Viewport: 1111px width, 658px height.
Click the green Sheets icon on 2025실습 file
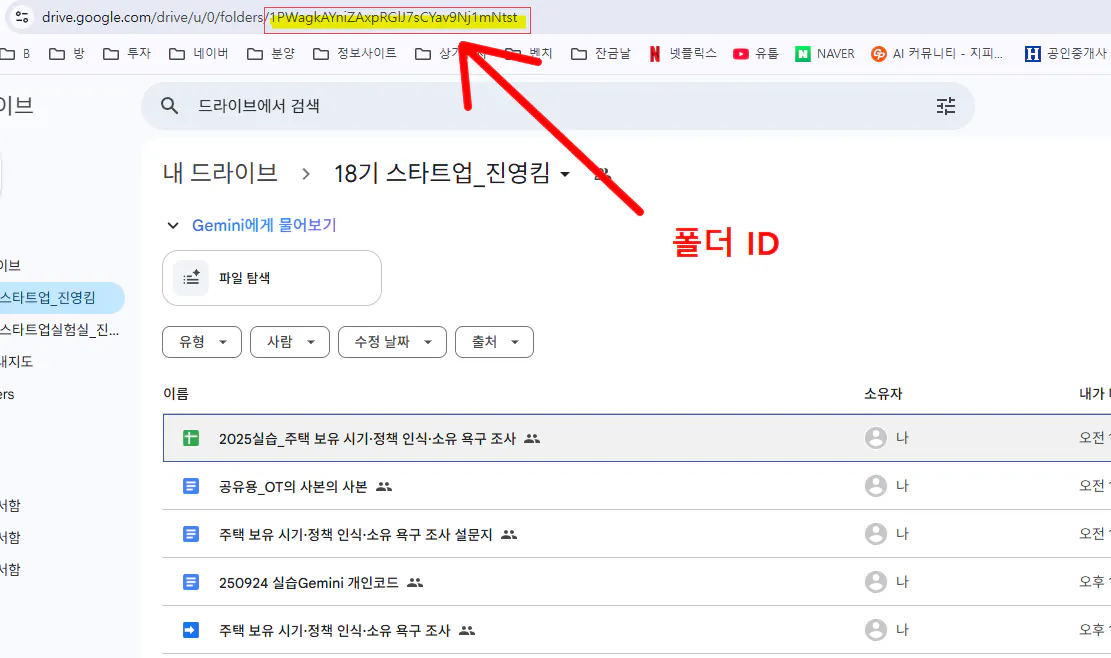[189, 437]
